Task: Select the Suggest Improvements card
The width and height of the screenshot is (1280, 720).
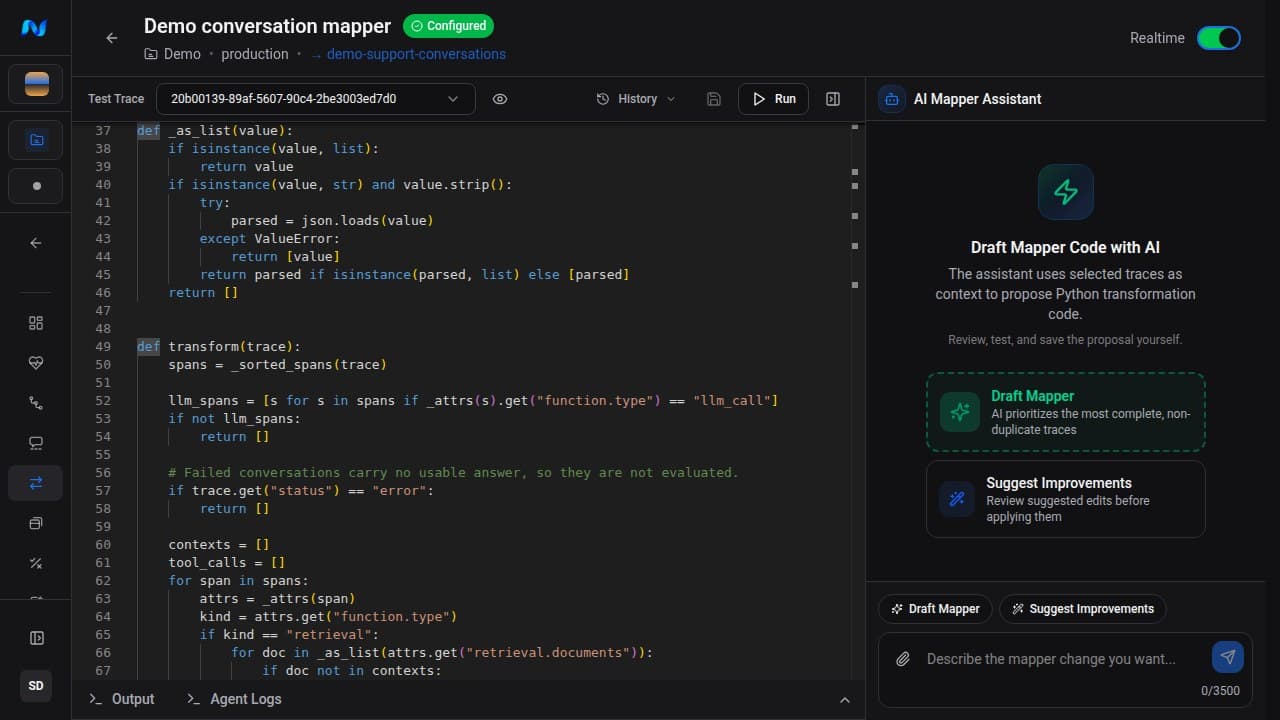Action: (1065, 499)
